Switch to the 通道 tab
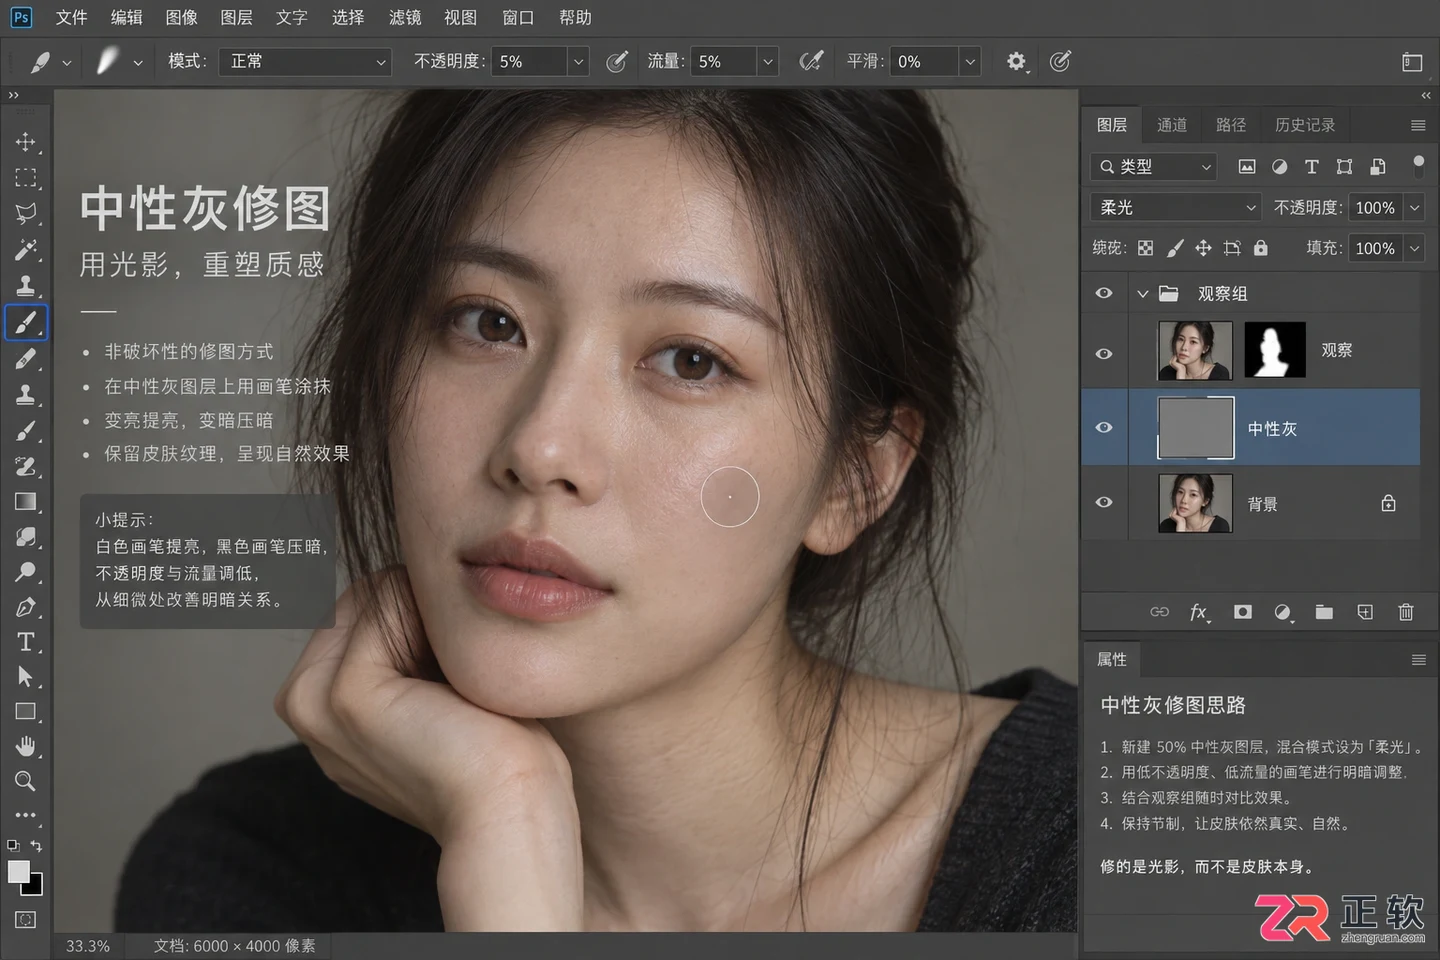Image resolution: width=1440 pixels, height=960 pixels. (x=1172, y=125)
